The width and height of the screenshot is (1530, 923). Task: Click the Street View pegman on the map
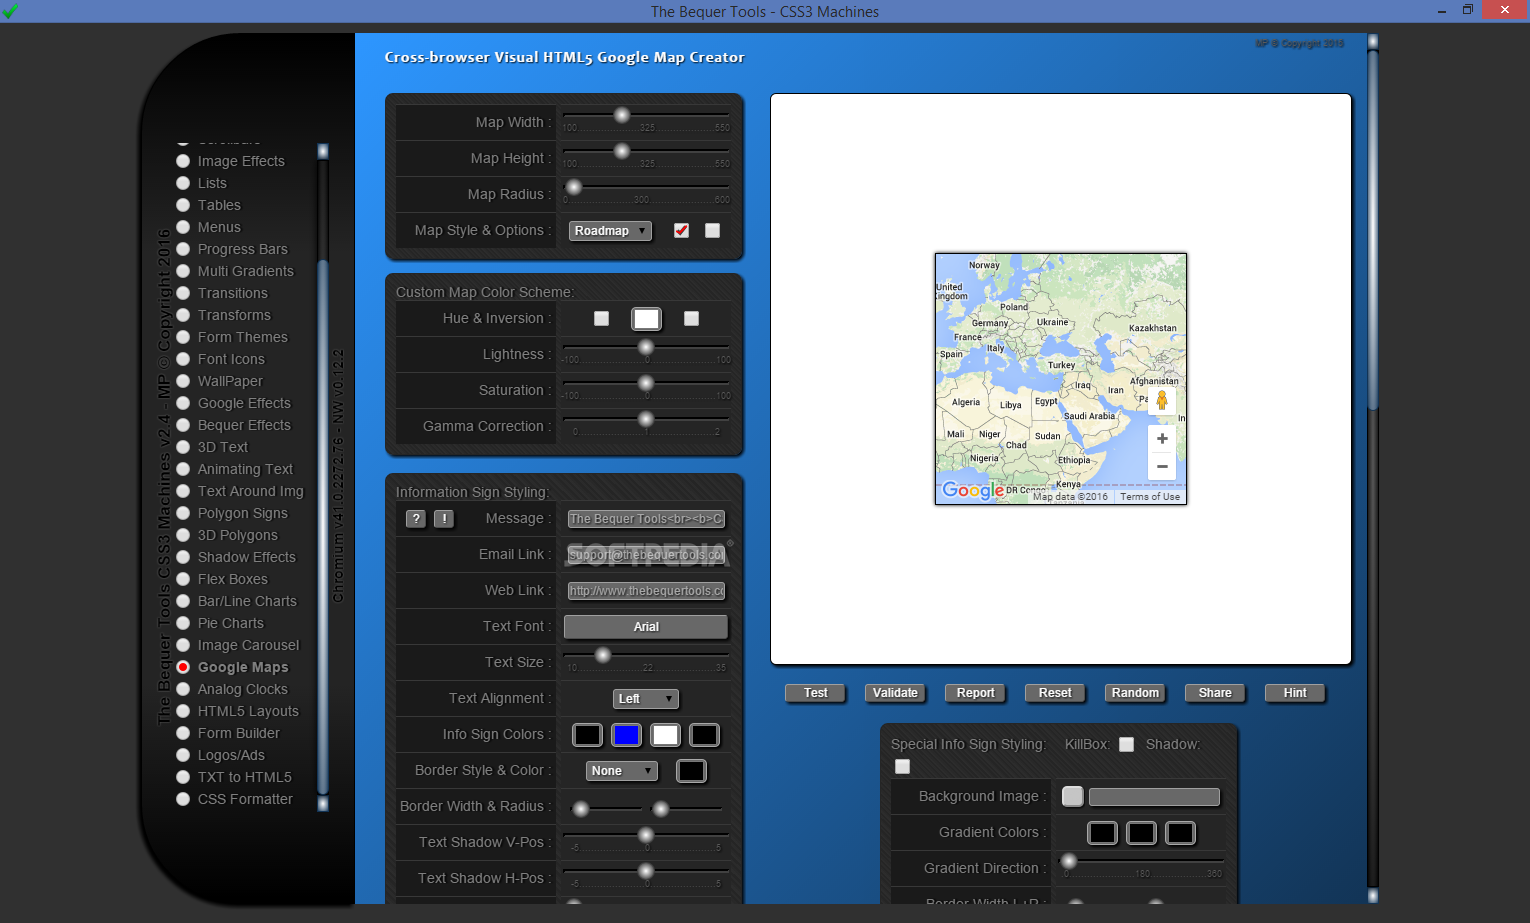[1162, 400]
